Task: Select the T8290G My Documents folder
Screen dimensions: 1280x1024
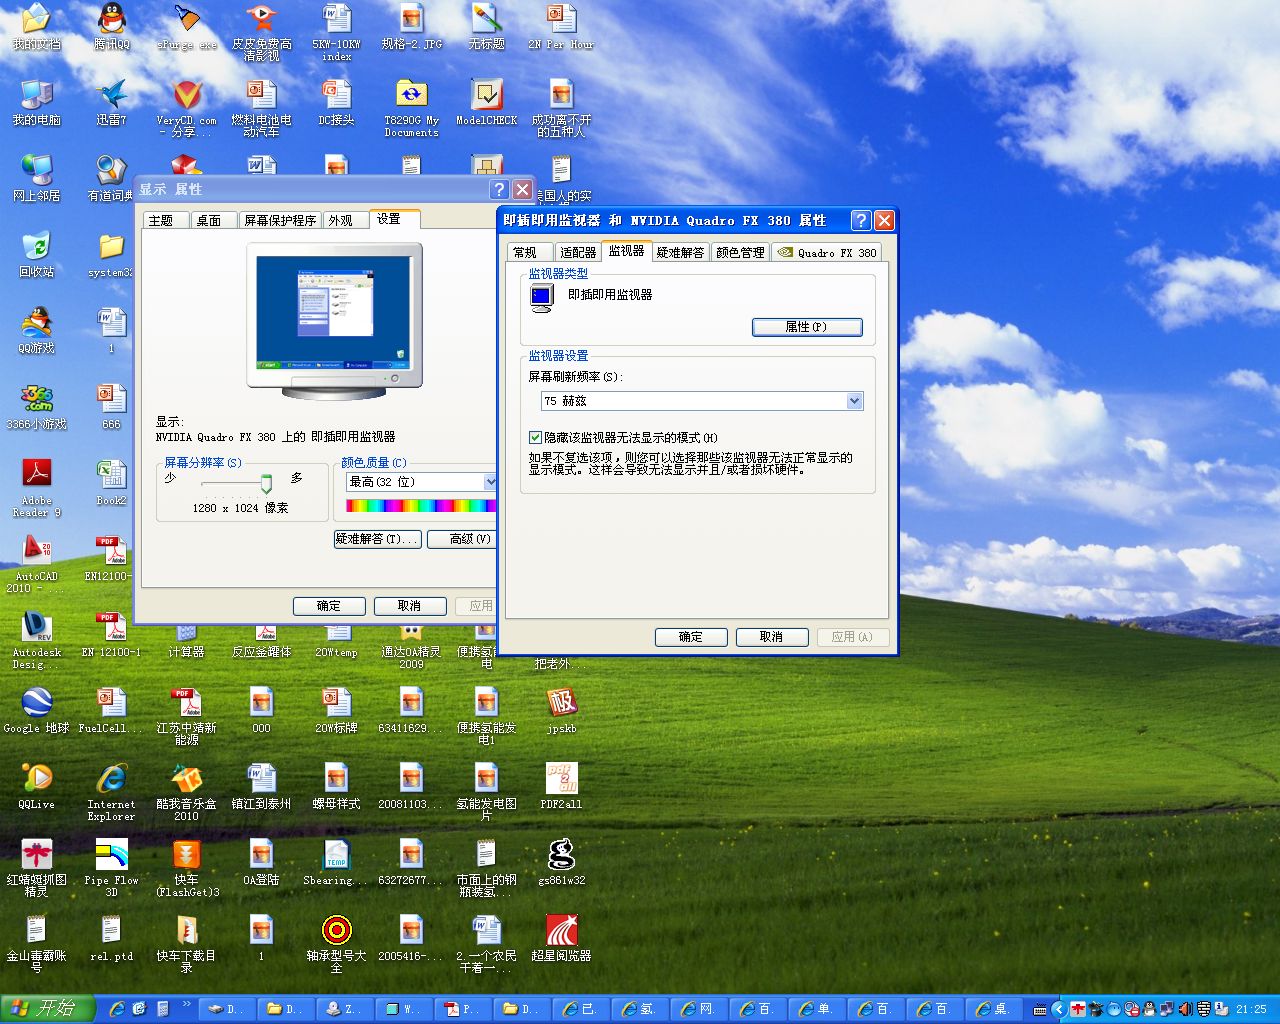Action: pyautogui.click(x=411, y=108)
